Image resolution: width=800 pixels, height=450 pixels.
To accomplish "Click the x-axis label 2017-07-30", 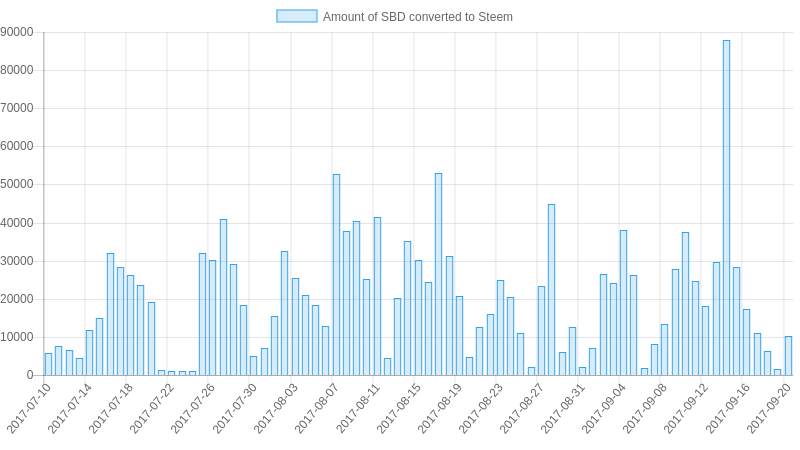I will coord(234,409).
